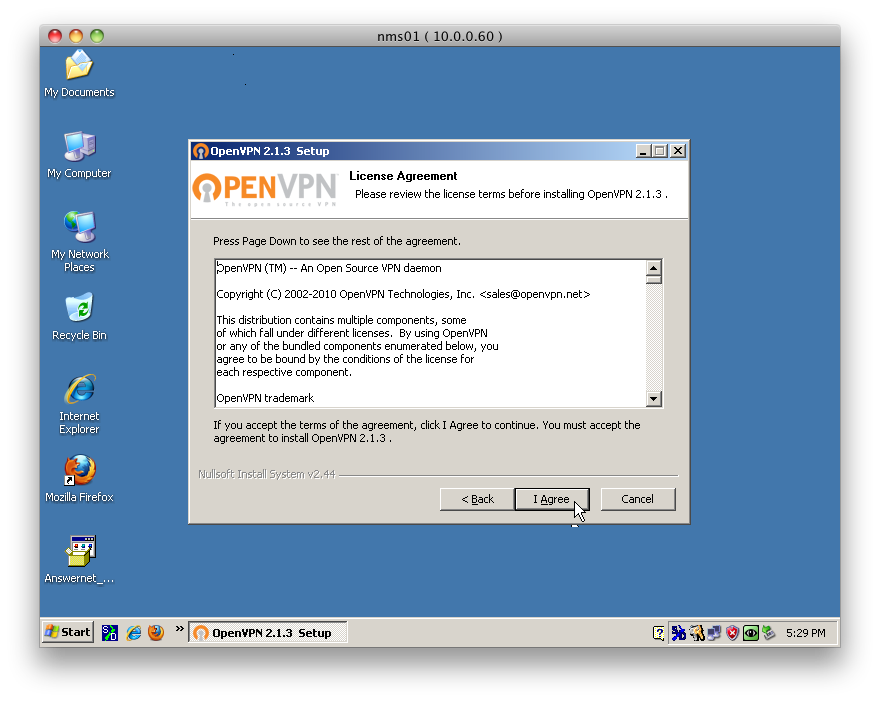Expand the quick launch overflow chevron

pos(180,629)
